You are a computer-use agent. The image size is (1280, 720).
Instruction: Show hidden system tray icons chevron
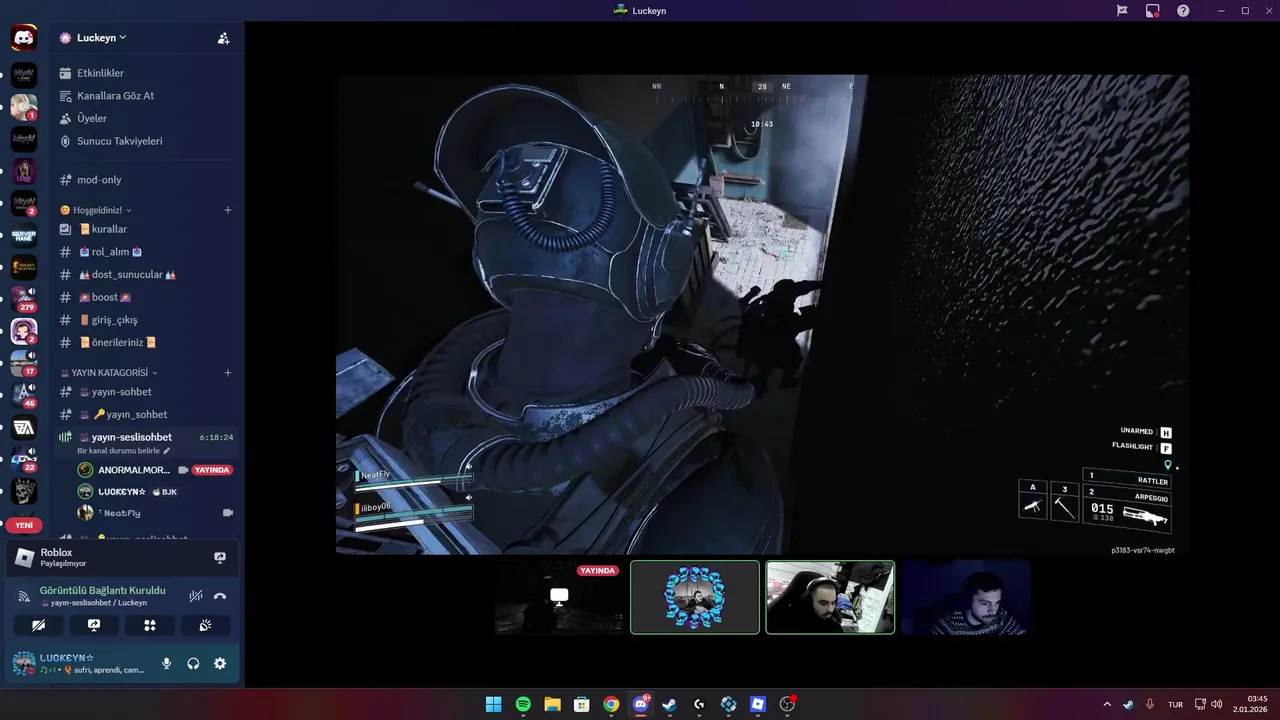(1106, 704)
